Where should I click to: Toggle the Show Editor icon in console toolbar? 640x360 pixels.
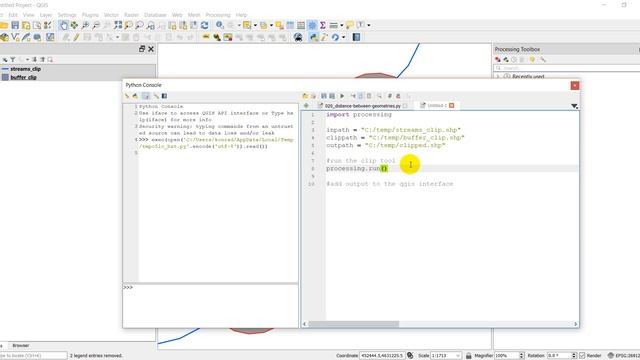(x=146, y=96)
